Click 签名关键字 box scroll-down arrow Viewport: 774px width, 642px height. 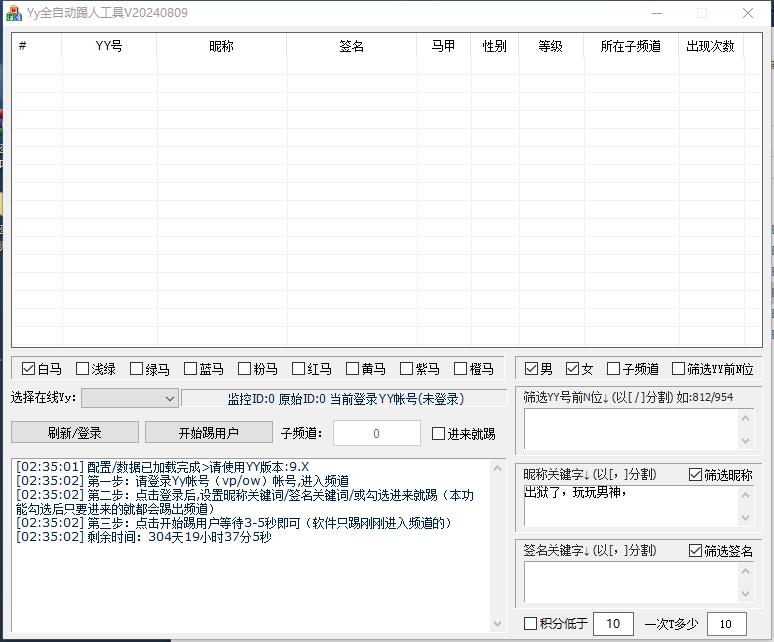pos(745,594)
